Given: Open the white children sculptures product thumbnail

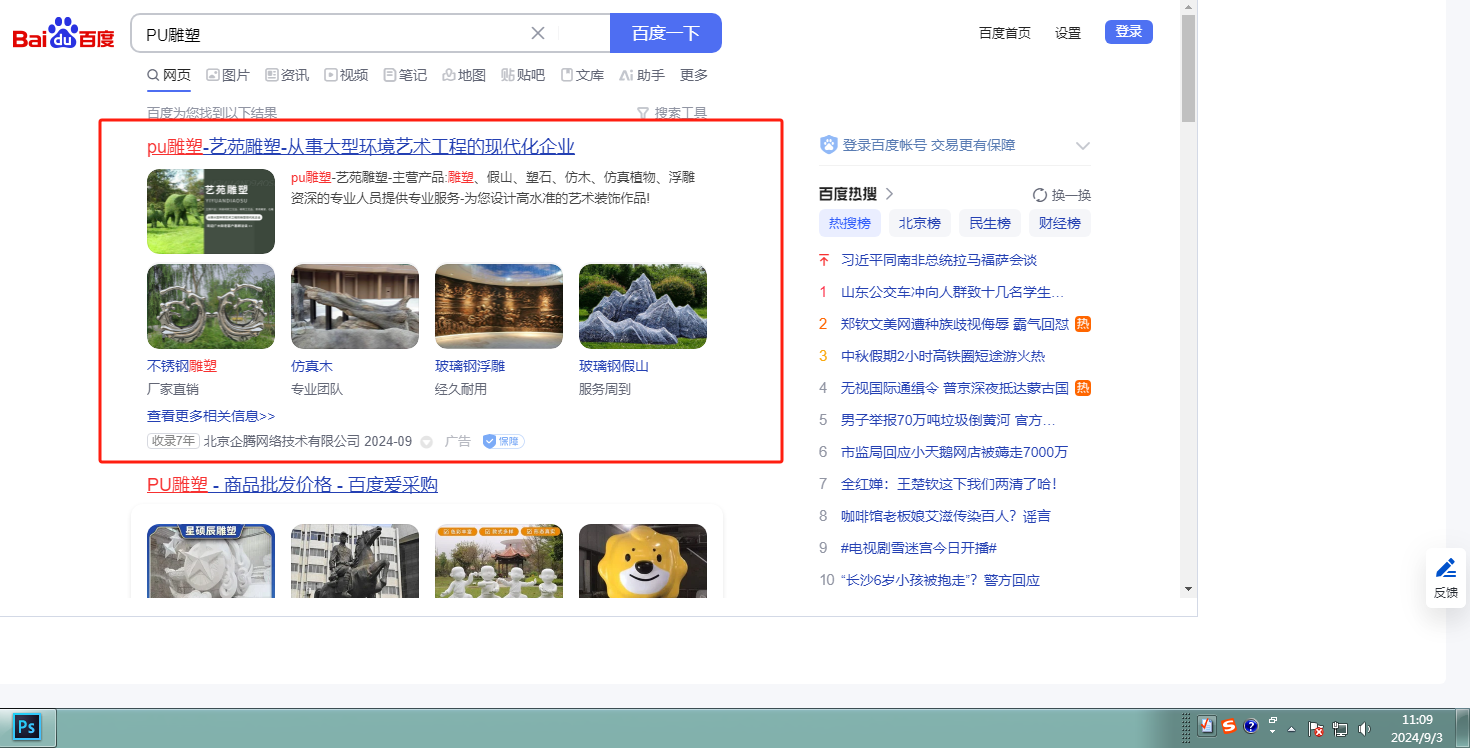Looking at the screenshot, I should [x=499, y=561].
